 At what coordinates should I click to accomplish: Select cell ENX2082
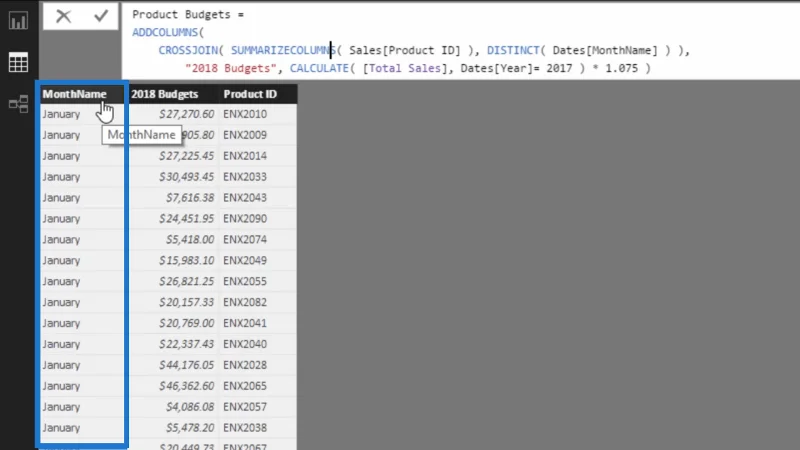(245, 302)
